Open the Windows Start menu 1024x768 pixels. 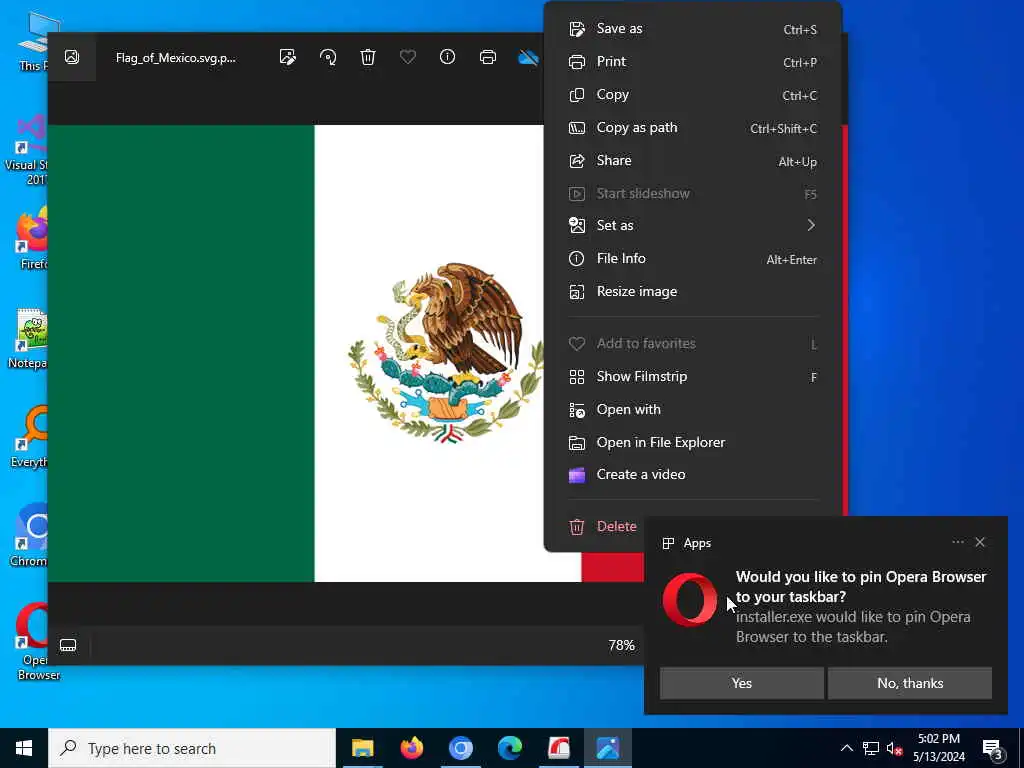point(24,748)
